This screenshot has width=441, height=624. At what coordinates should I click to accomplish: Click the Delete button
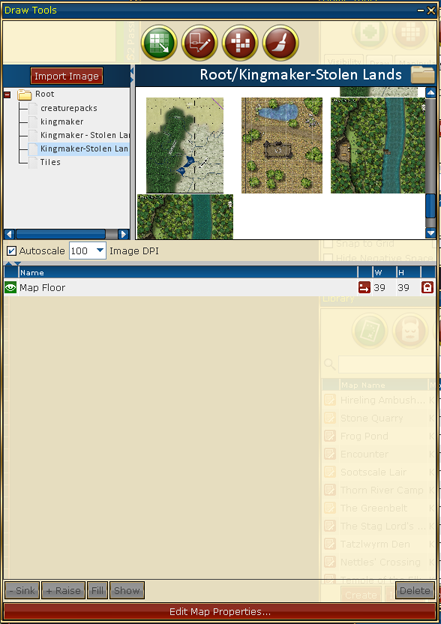point(415,591)
